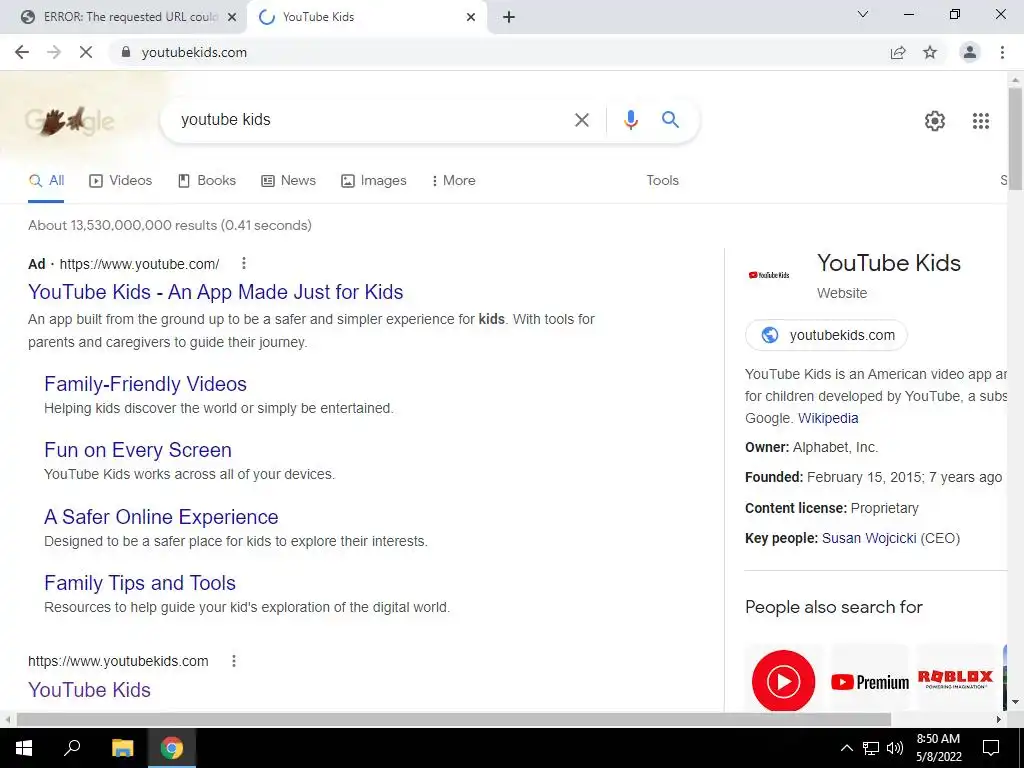Open the Family-Friendly Videos link
This screenshot has width=1024, height=768.
click(145, 384)
